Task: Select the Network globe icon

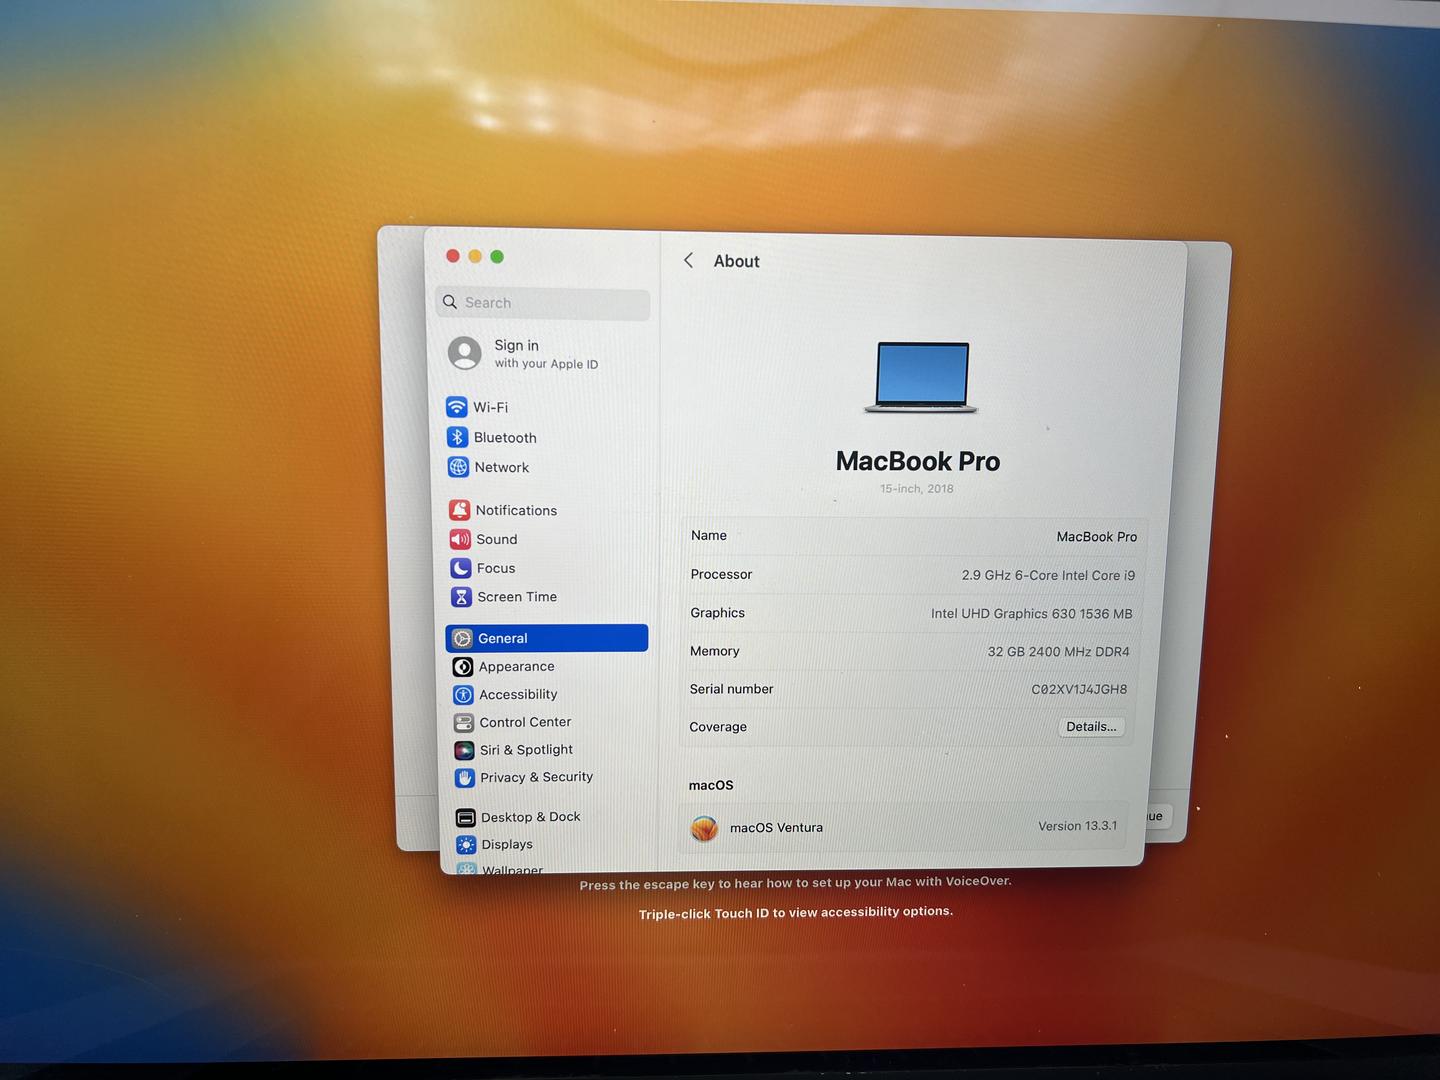Action: pos(458,467)
